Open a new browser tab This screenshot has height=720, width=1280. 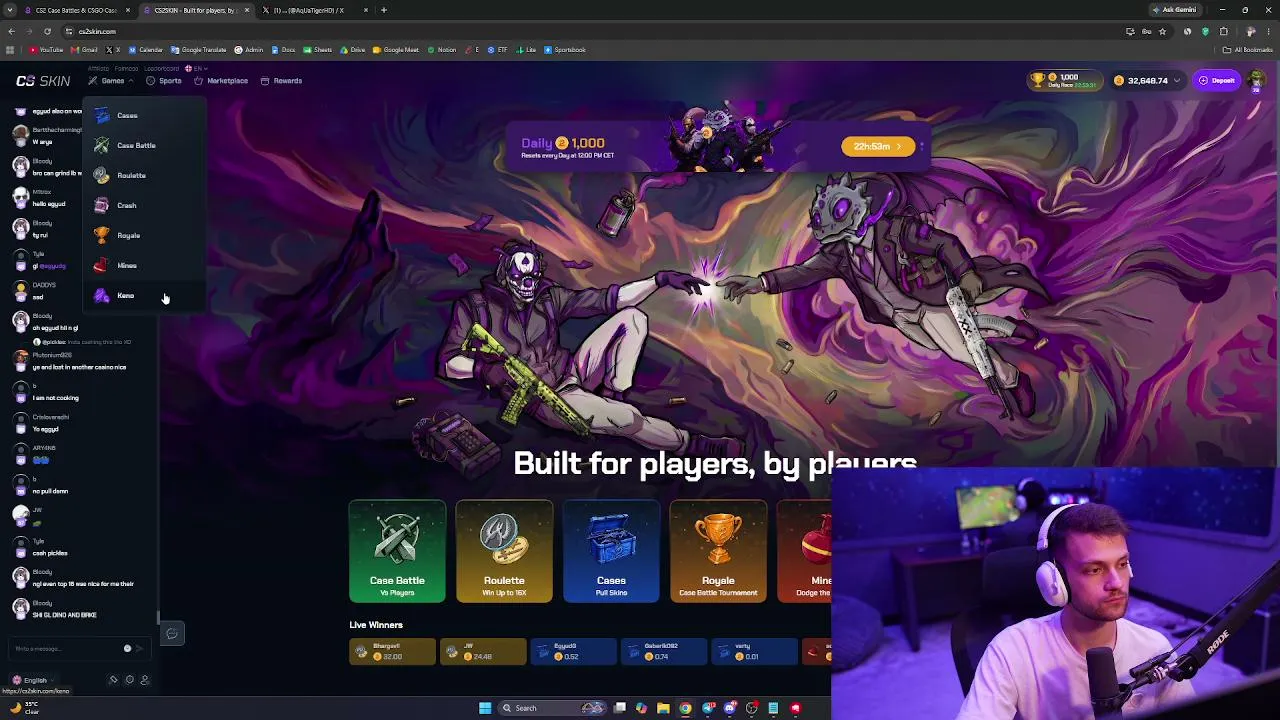point(384,10)
